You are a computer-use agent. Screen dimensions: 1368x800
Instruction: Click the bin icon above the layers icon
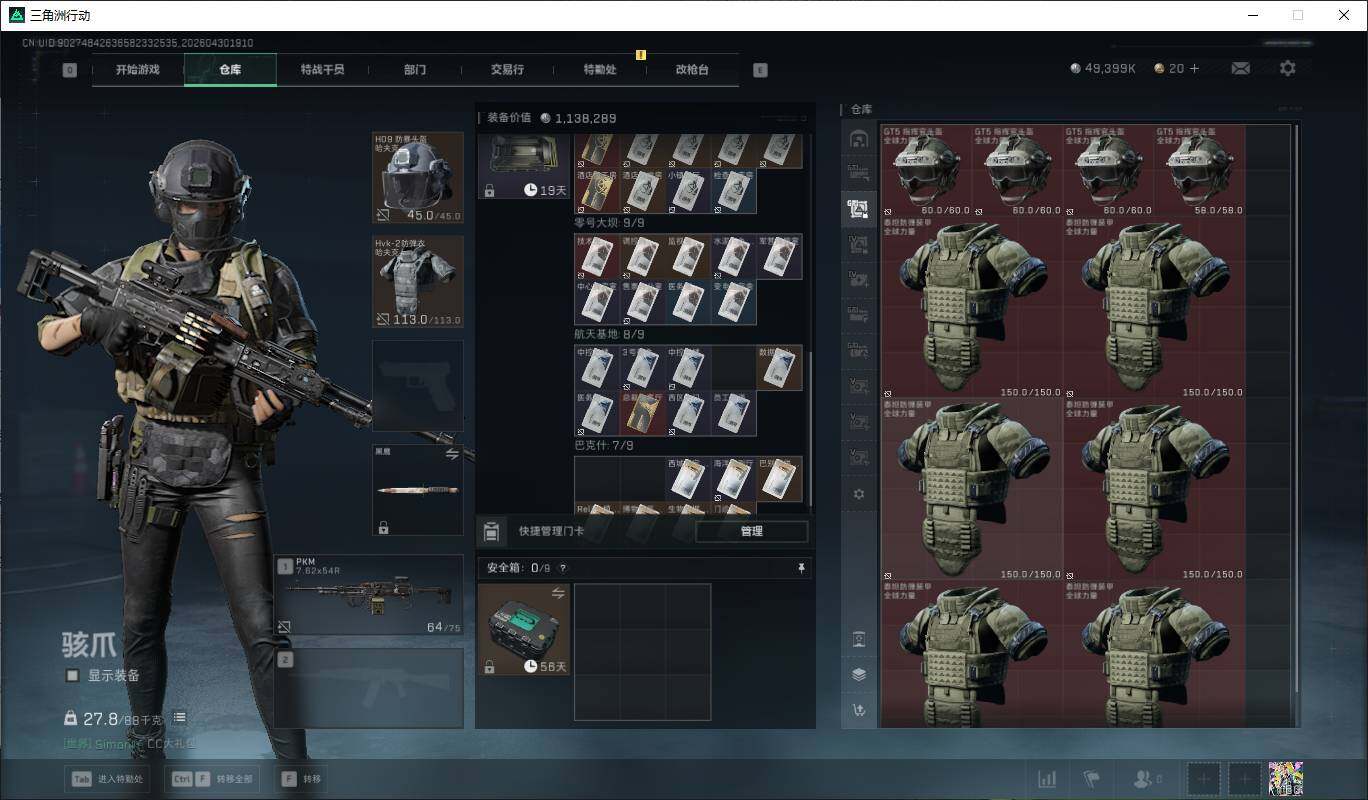[858, 638]
